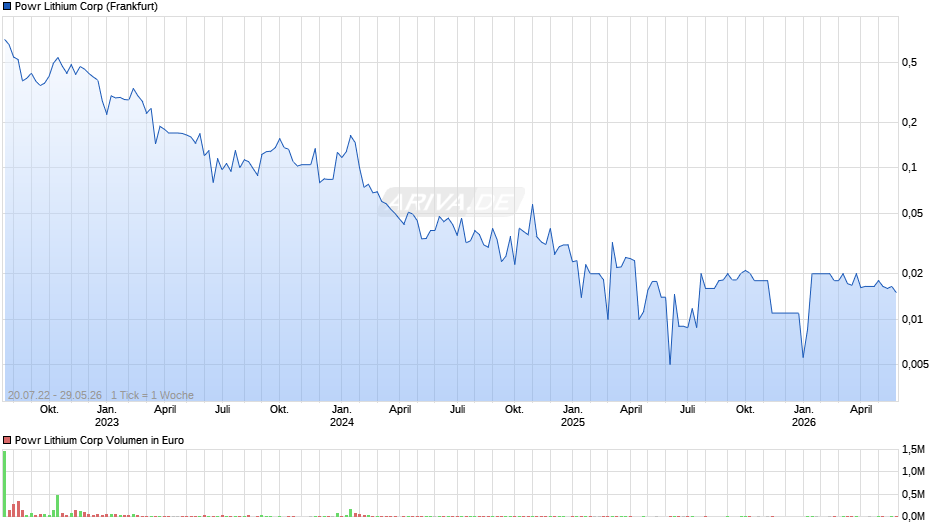Click the 'Okt.' label just before Jan. 2025
Viewport: 940px width, 526px height.
(x=514, y=410)
